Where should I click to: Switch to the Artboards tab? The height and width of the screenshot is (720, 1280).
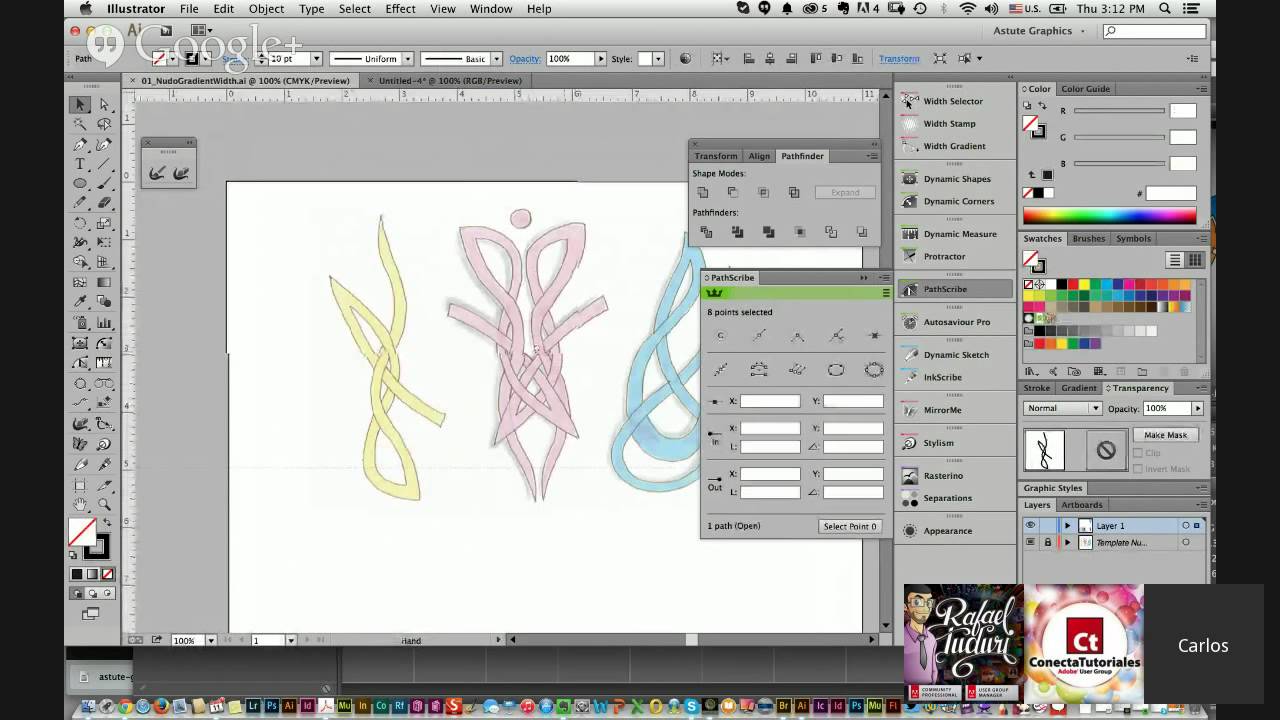pyautogui.click(x=1082, y=505)
